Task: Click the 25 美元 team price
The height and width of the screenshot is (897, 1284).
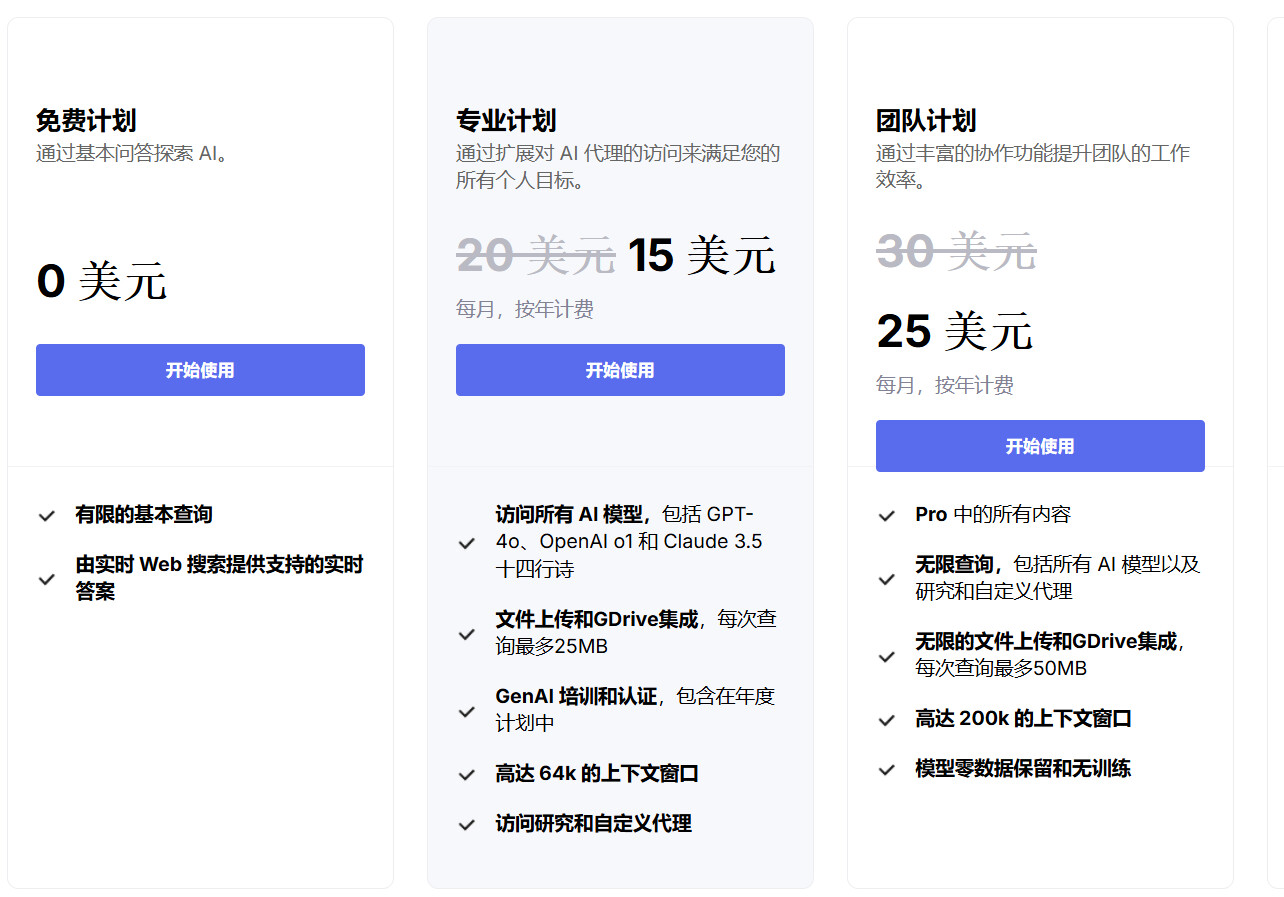Action: click(954, 331)
